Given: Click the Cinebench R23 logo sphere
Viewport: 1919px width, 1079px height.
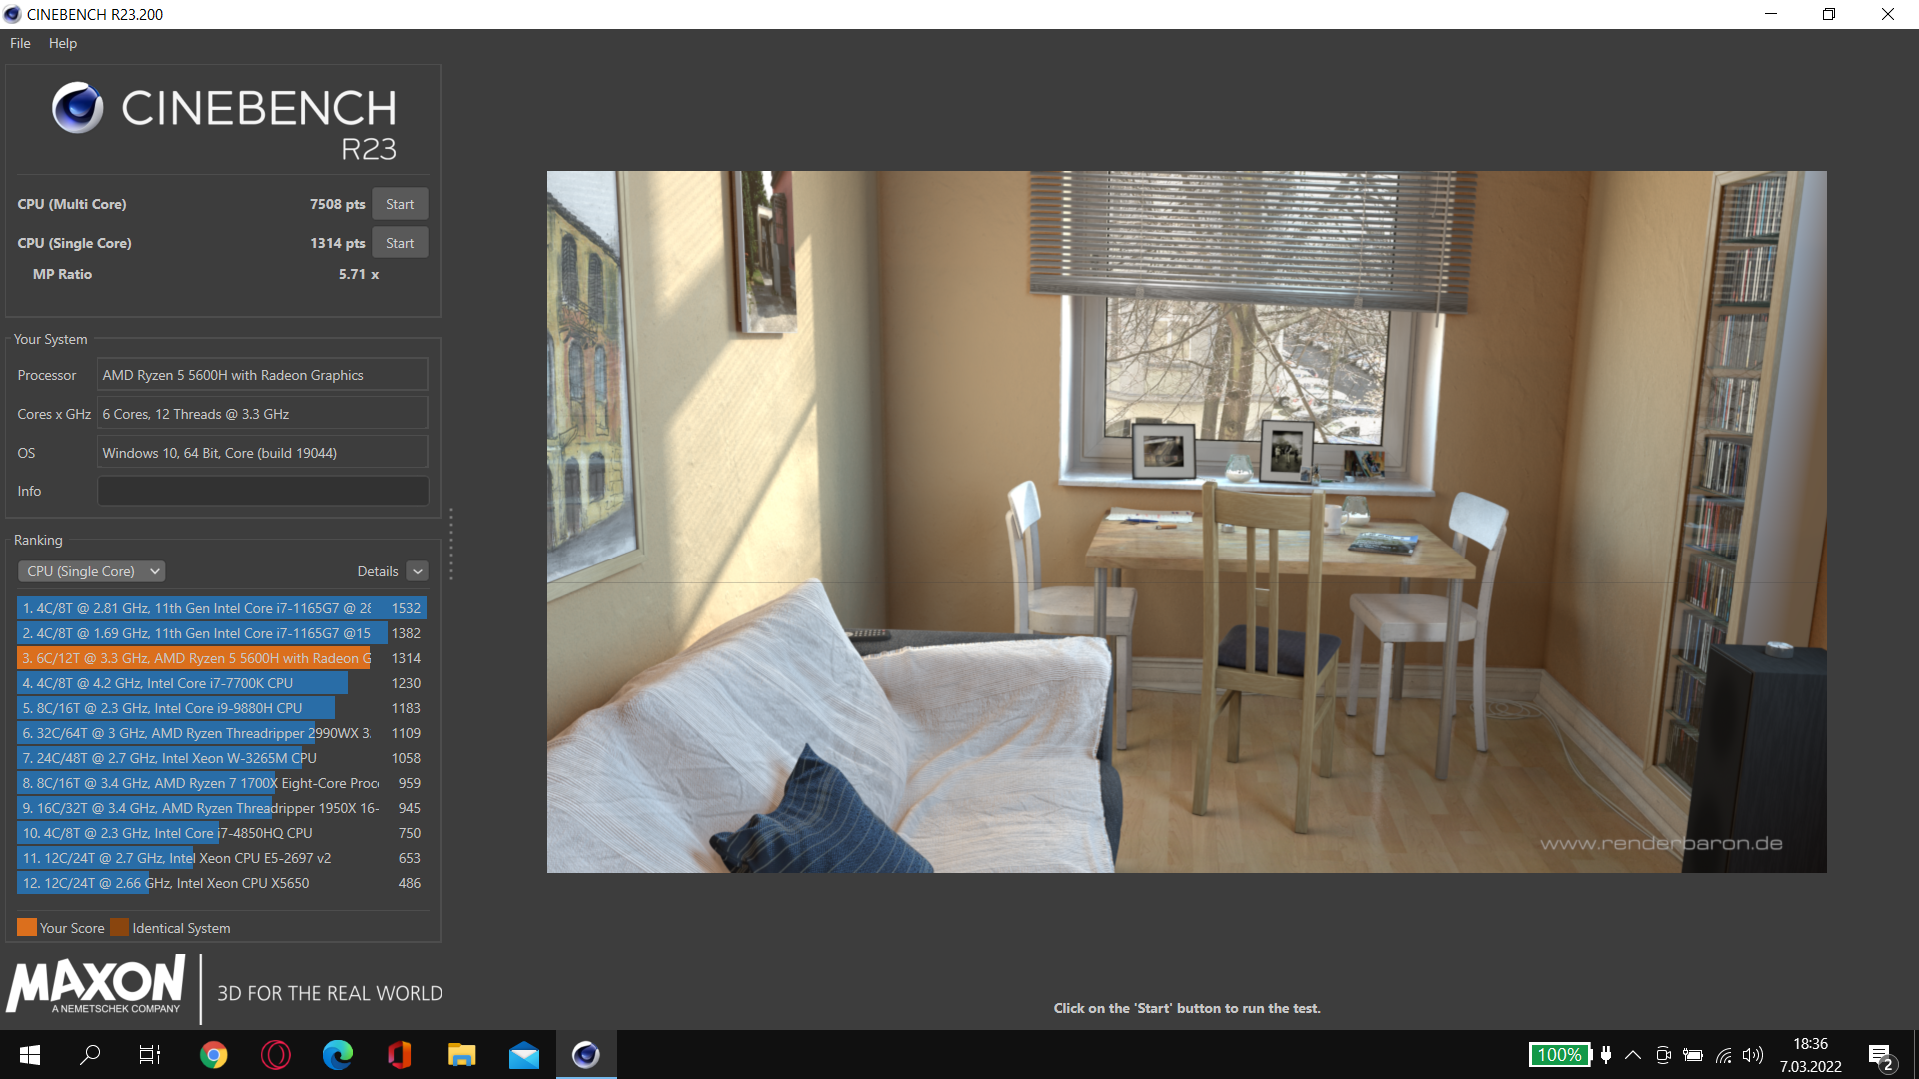Looking at the screenshot, I should pyautogui.click(x=77, y=107).
